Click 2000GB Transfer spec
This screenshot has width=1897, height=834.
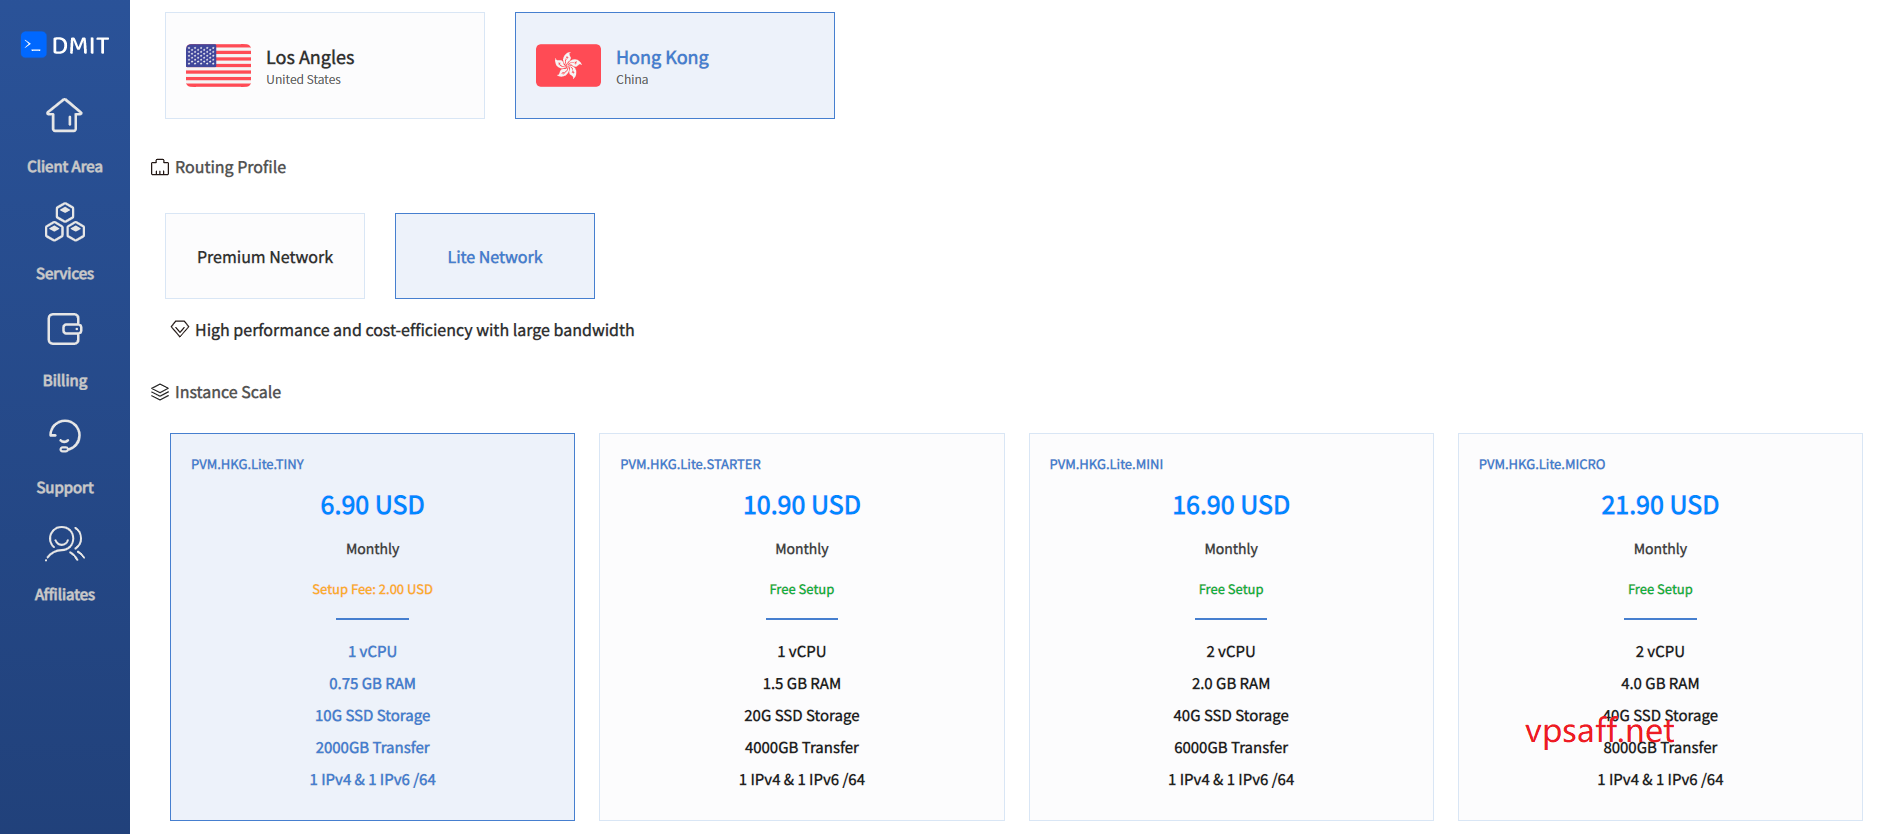tap(372, 748)
